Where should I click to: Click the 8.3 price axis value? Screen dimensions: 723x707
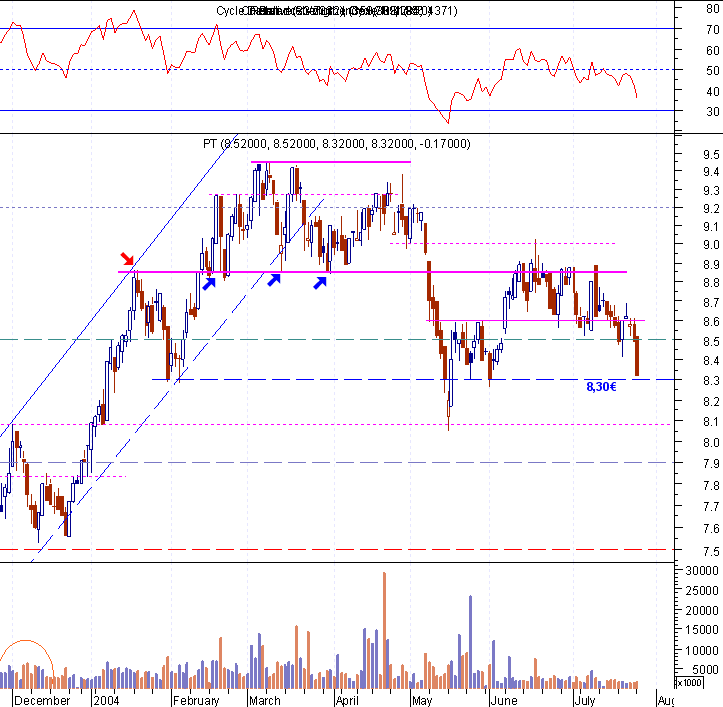pyautogui.click(x=711, y=381)
